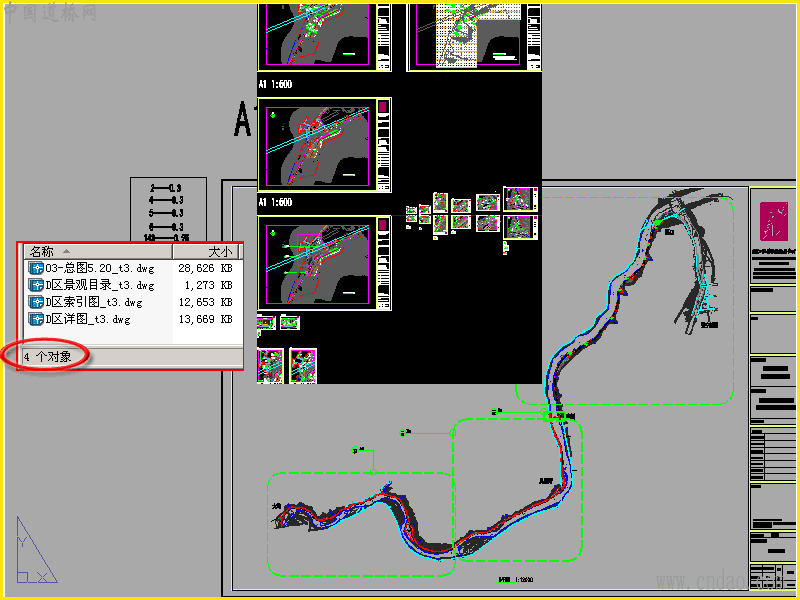Select the line weight legend box
Viewport: 800px width, 600px height.
pyautogui.click(x=168, y=209)
